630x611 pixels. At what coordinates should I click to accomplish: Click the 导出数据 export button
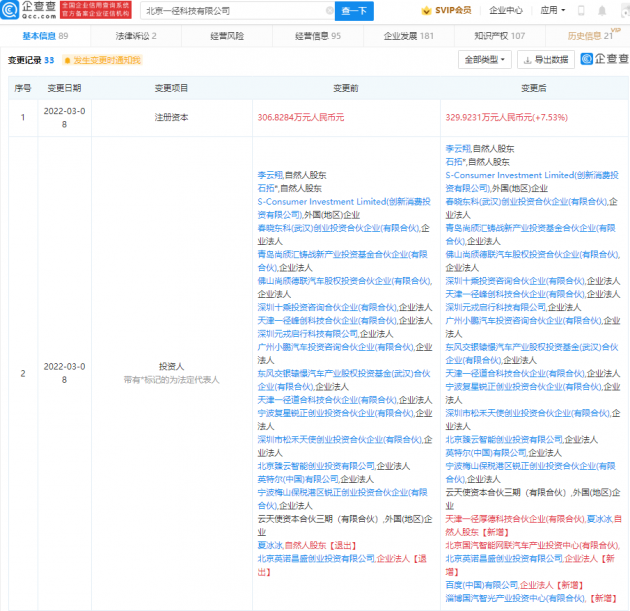point(545,60)
